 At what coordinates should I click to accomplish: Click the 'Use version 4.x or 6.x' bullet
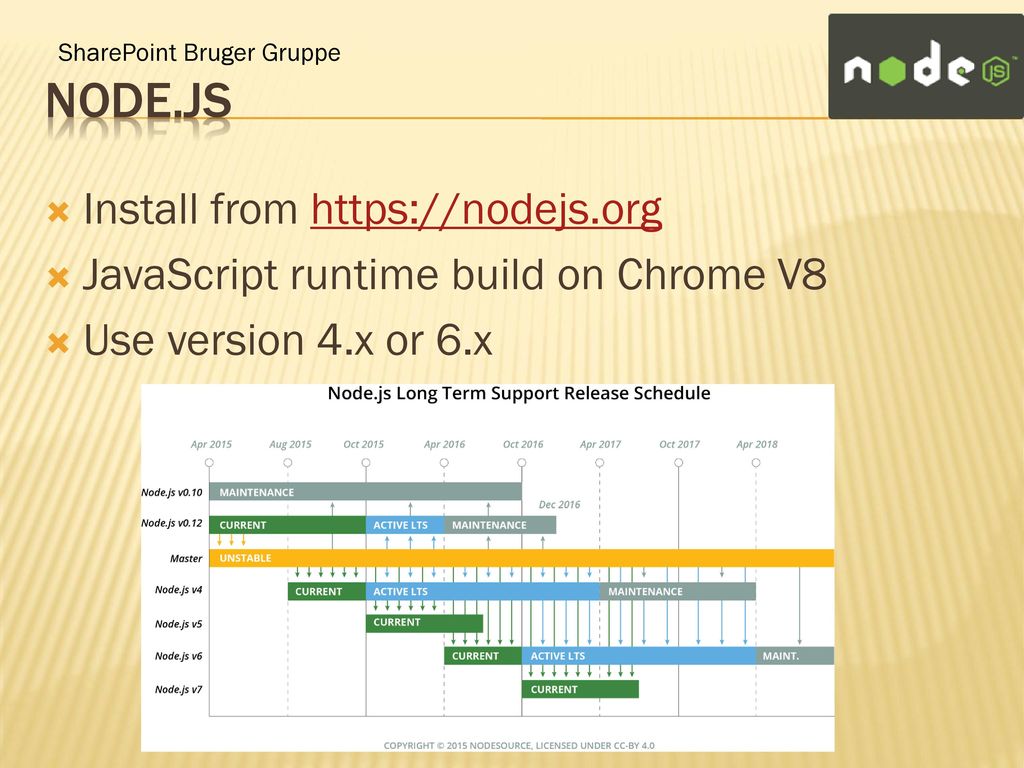[288, 340]
